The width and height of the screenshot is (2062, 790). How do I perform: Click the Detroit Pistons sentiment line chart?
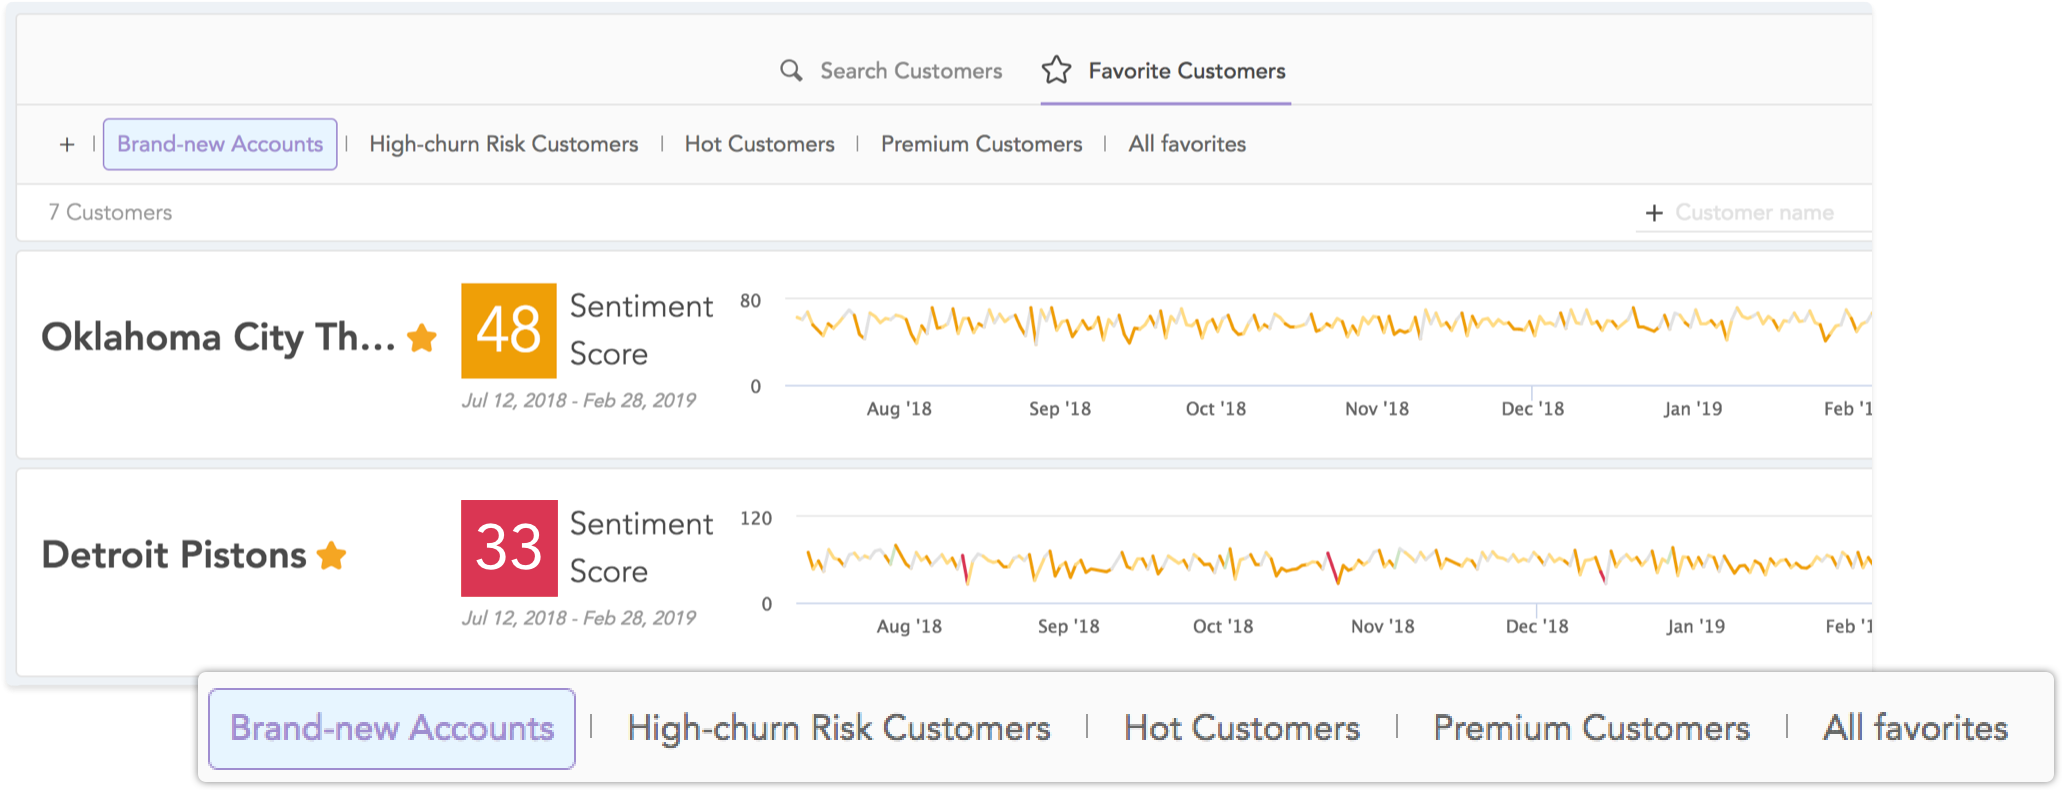(x=1334, y=560)
